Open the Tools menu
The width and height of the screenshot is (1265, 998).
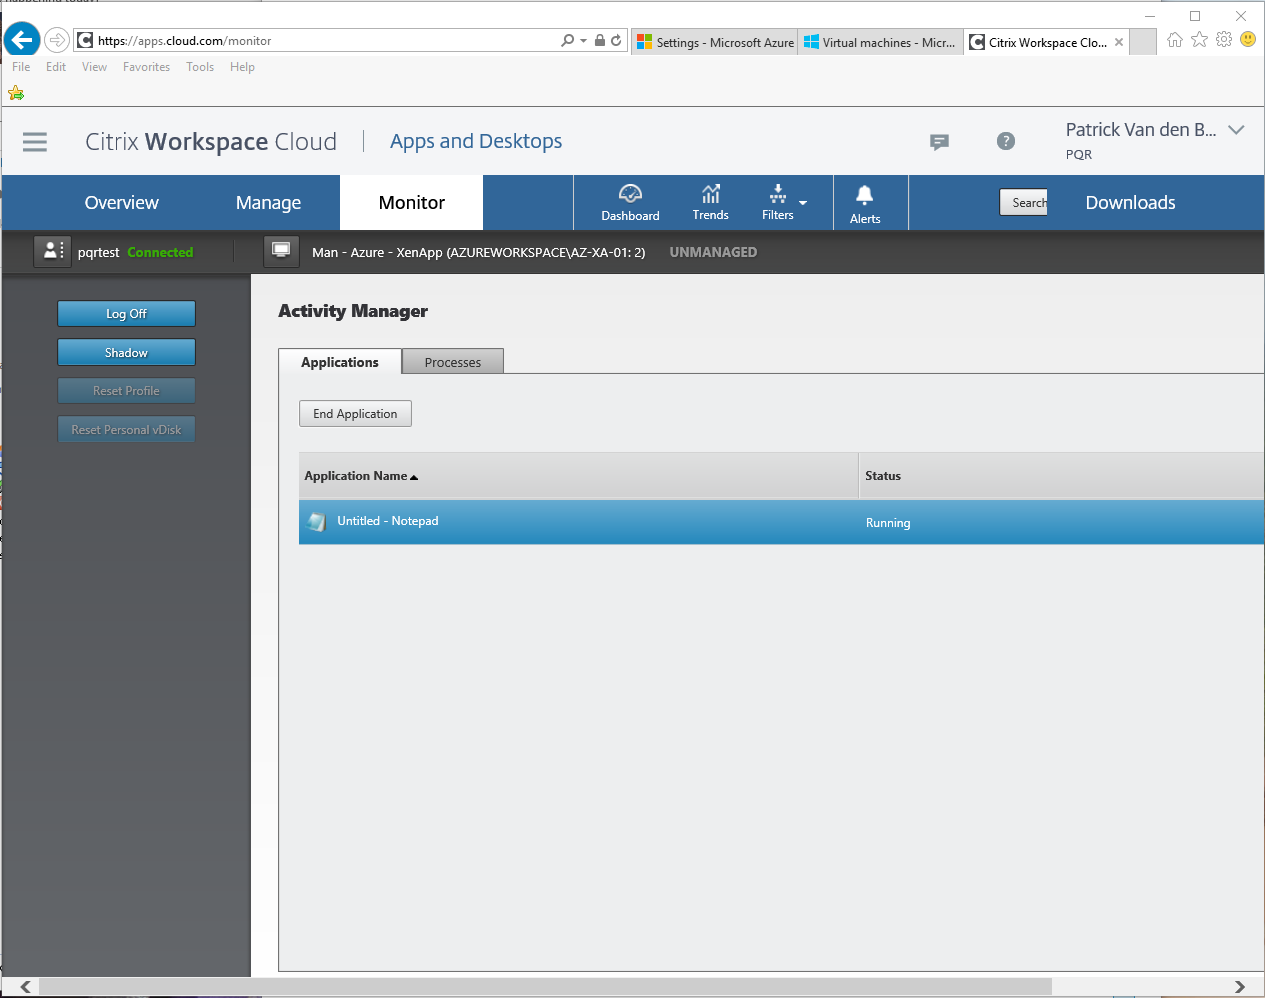pyautogui.click(x=200, y=67)
